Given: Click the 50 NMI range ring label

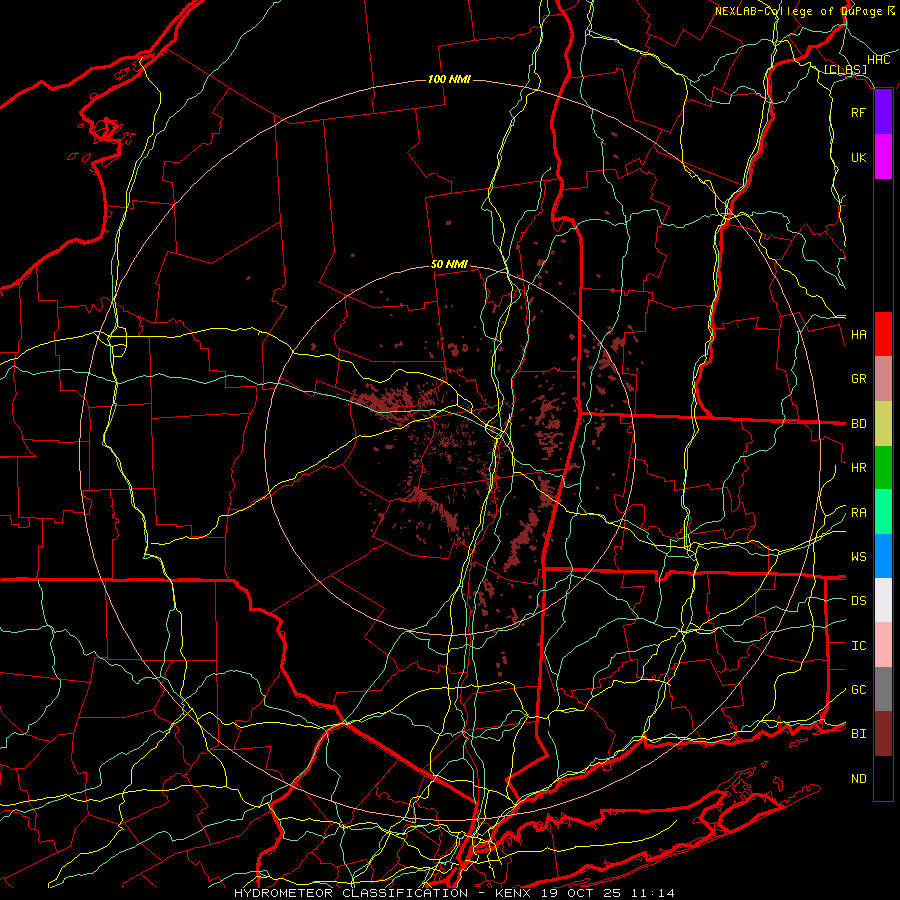Looking at the screenshot, I should point(449,265).
